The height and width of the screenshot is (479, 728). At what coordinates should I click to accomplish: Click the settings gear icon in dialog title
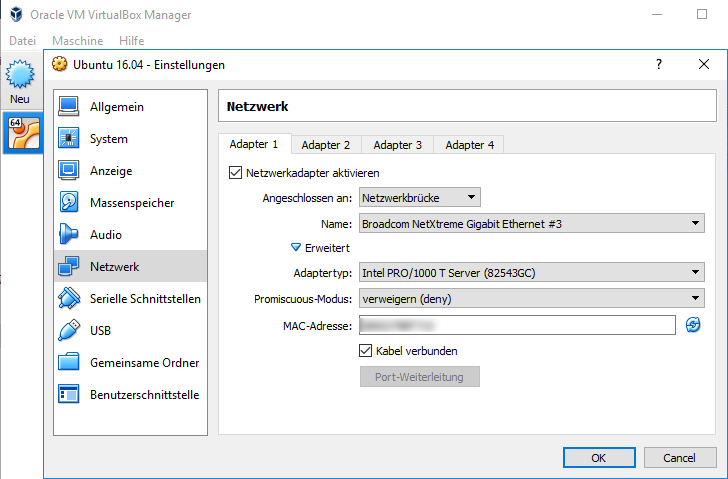click(x=59, y=64)
